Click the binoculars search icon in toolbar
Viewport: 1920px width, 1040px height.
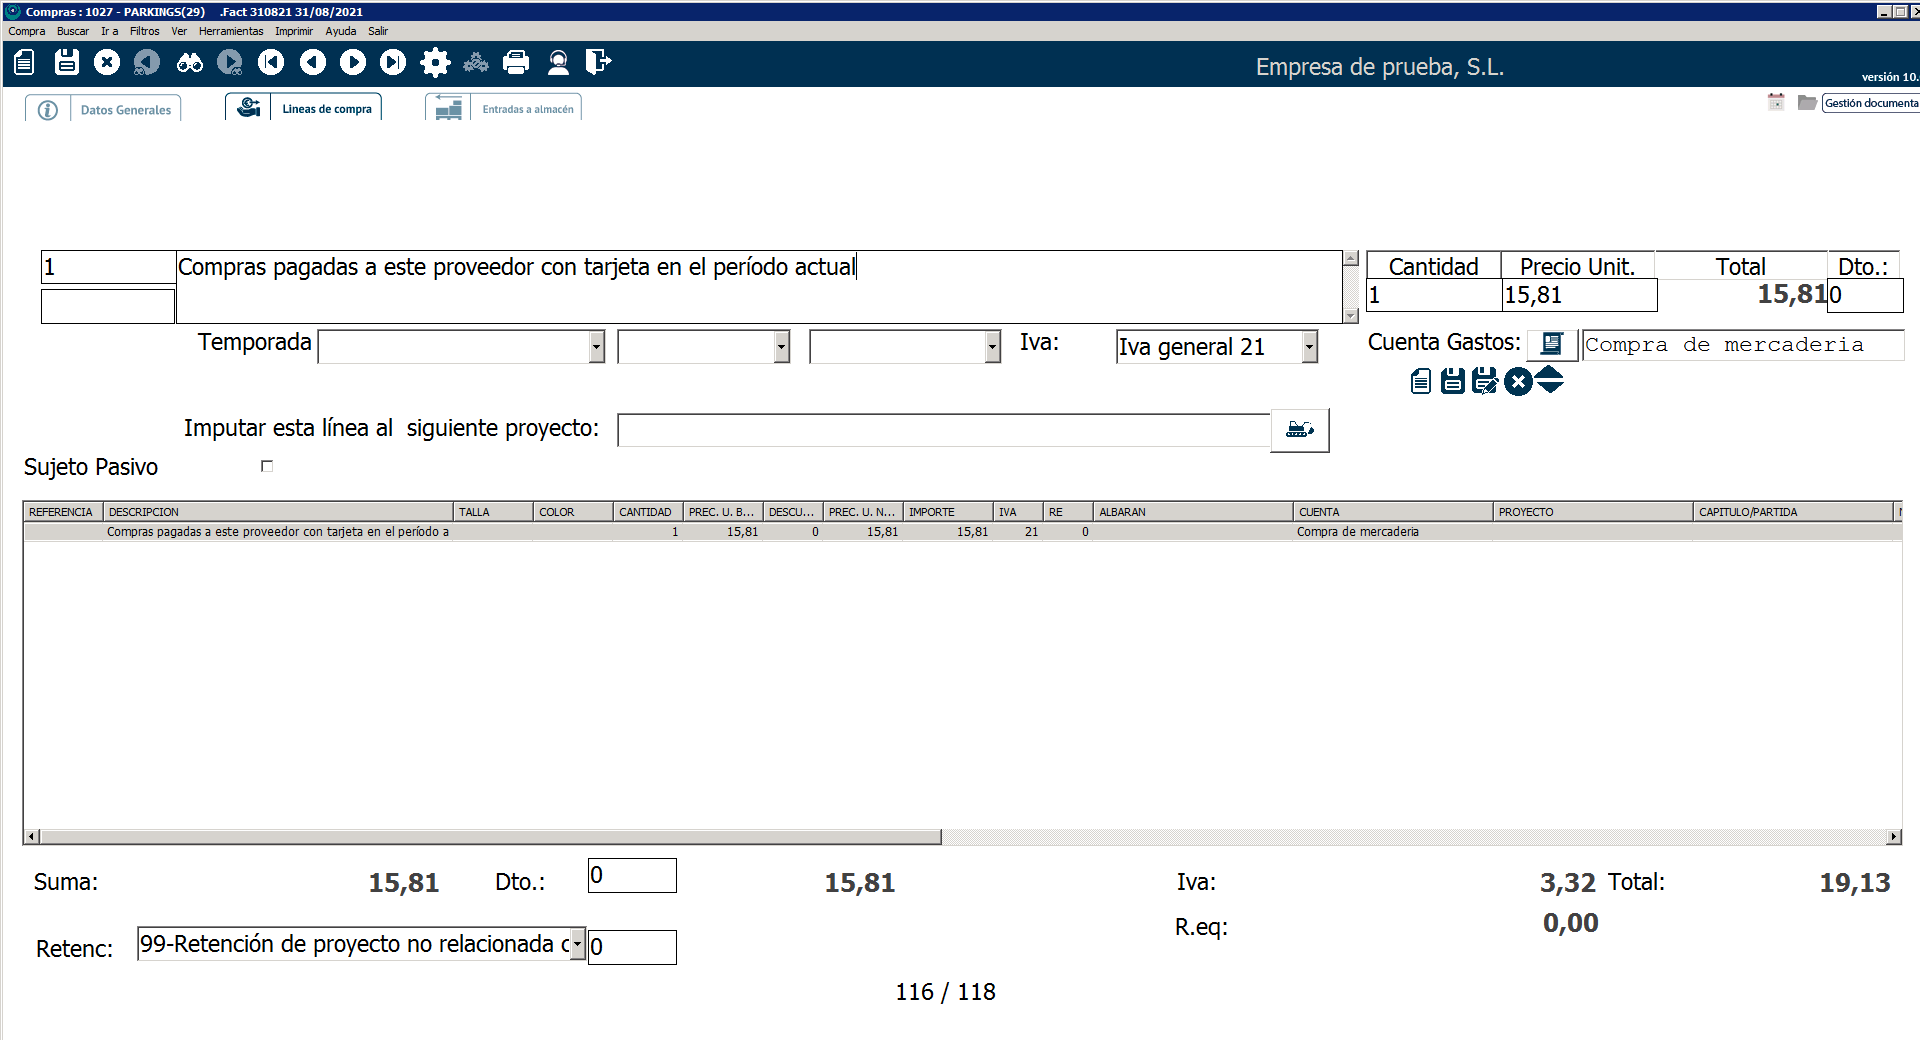pos(189,63)
